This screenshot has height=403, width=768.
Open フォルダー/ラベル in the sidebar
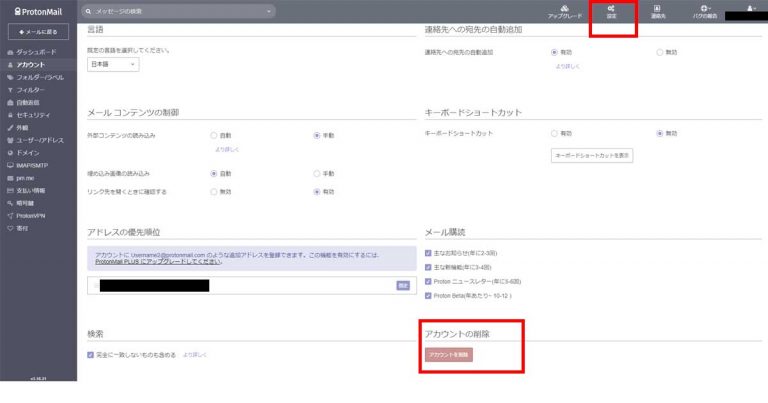(38, 77)
